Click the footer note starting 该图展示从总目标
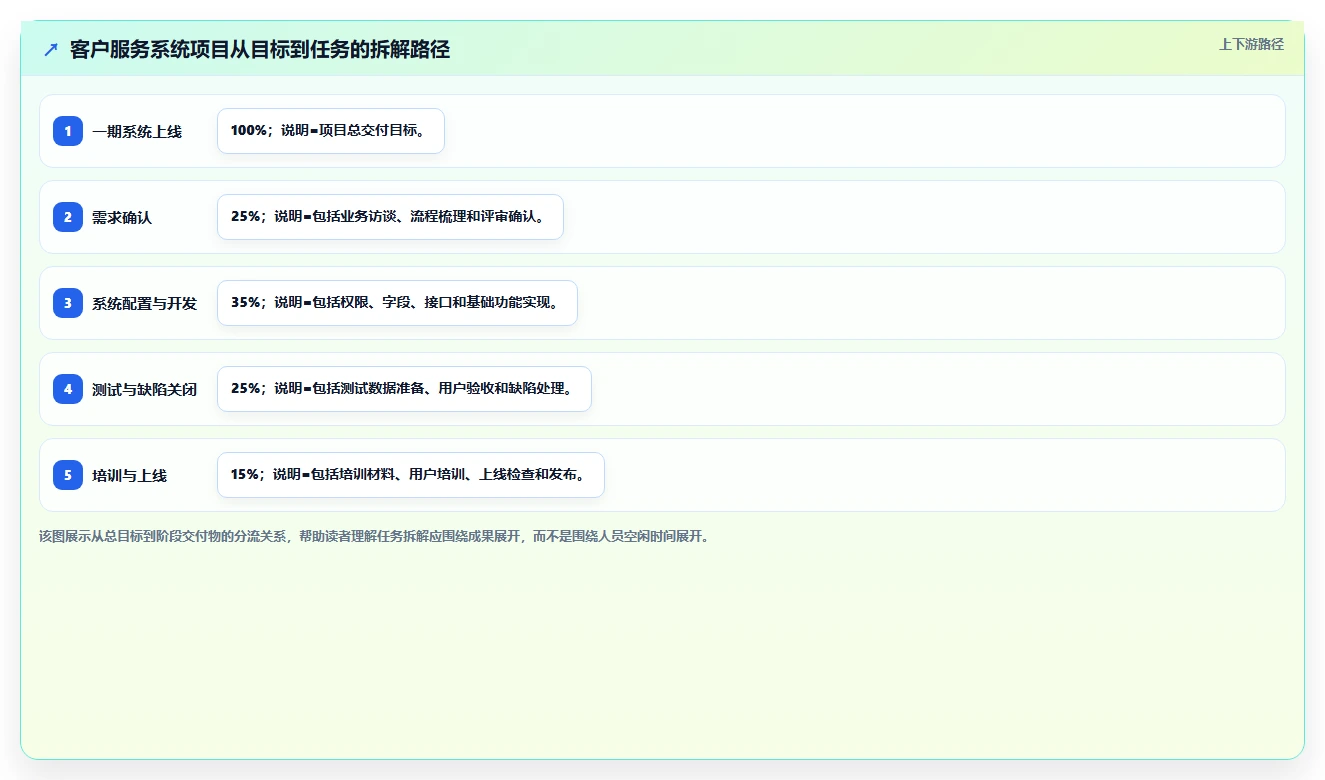The image size is (1325, 780). [x=376, y=536]
